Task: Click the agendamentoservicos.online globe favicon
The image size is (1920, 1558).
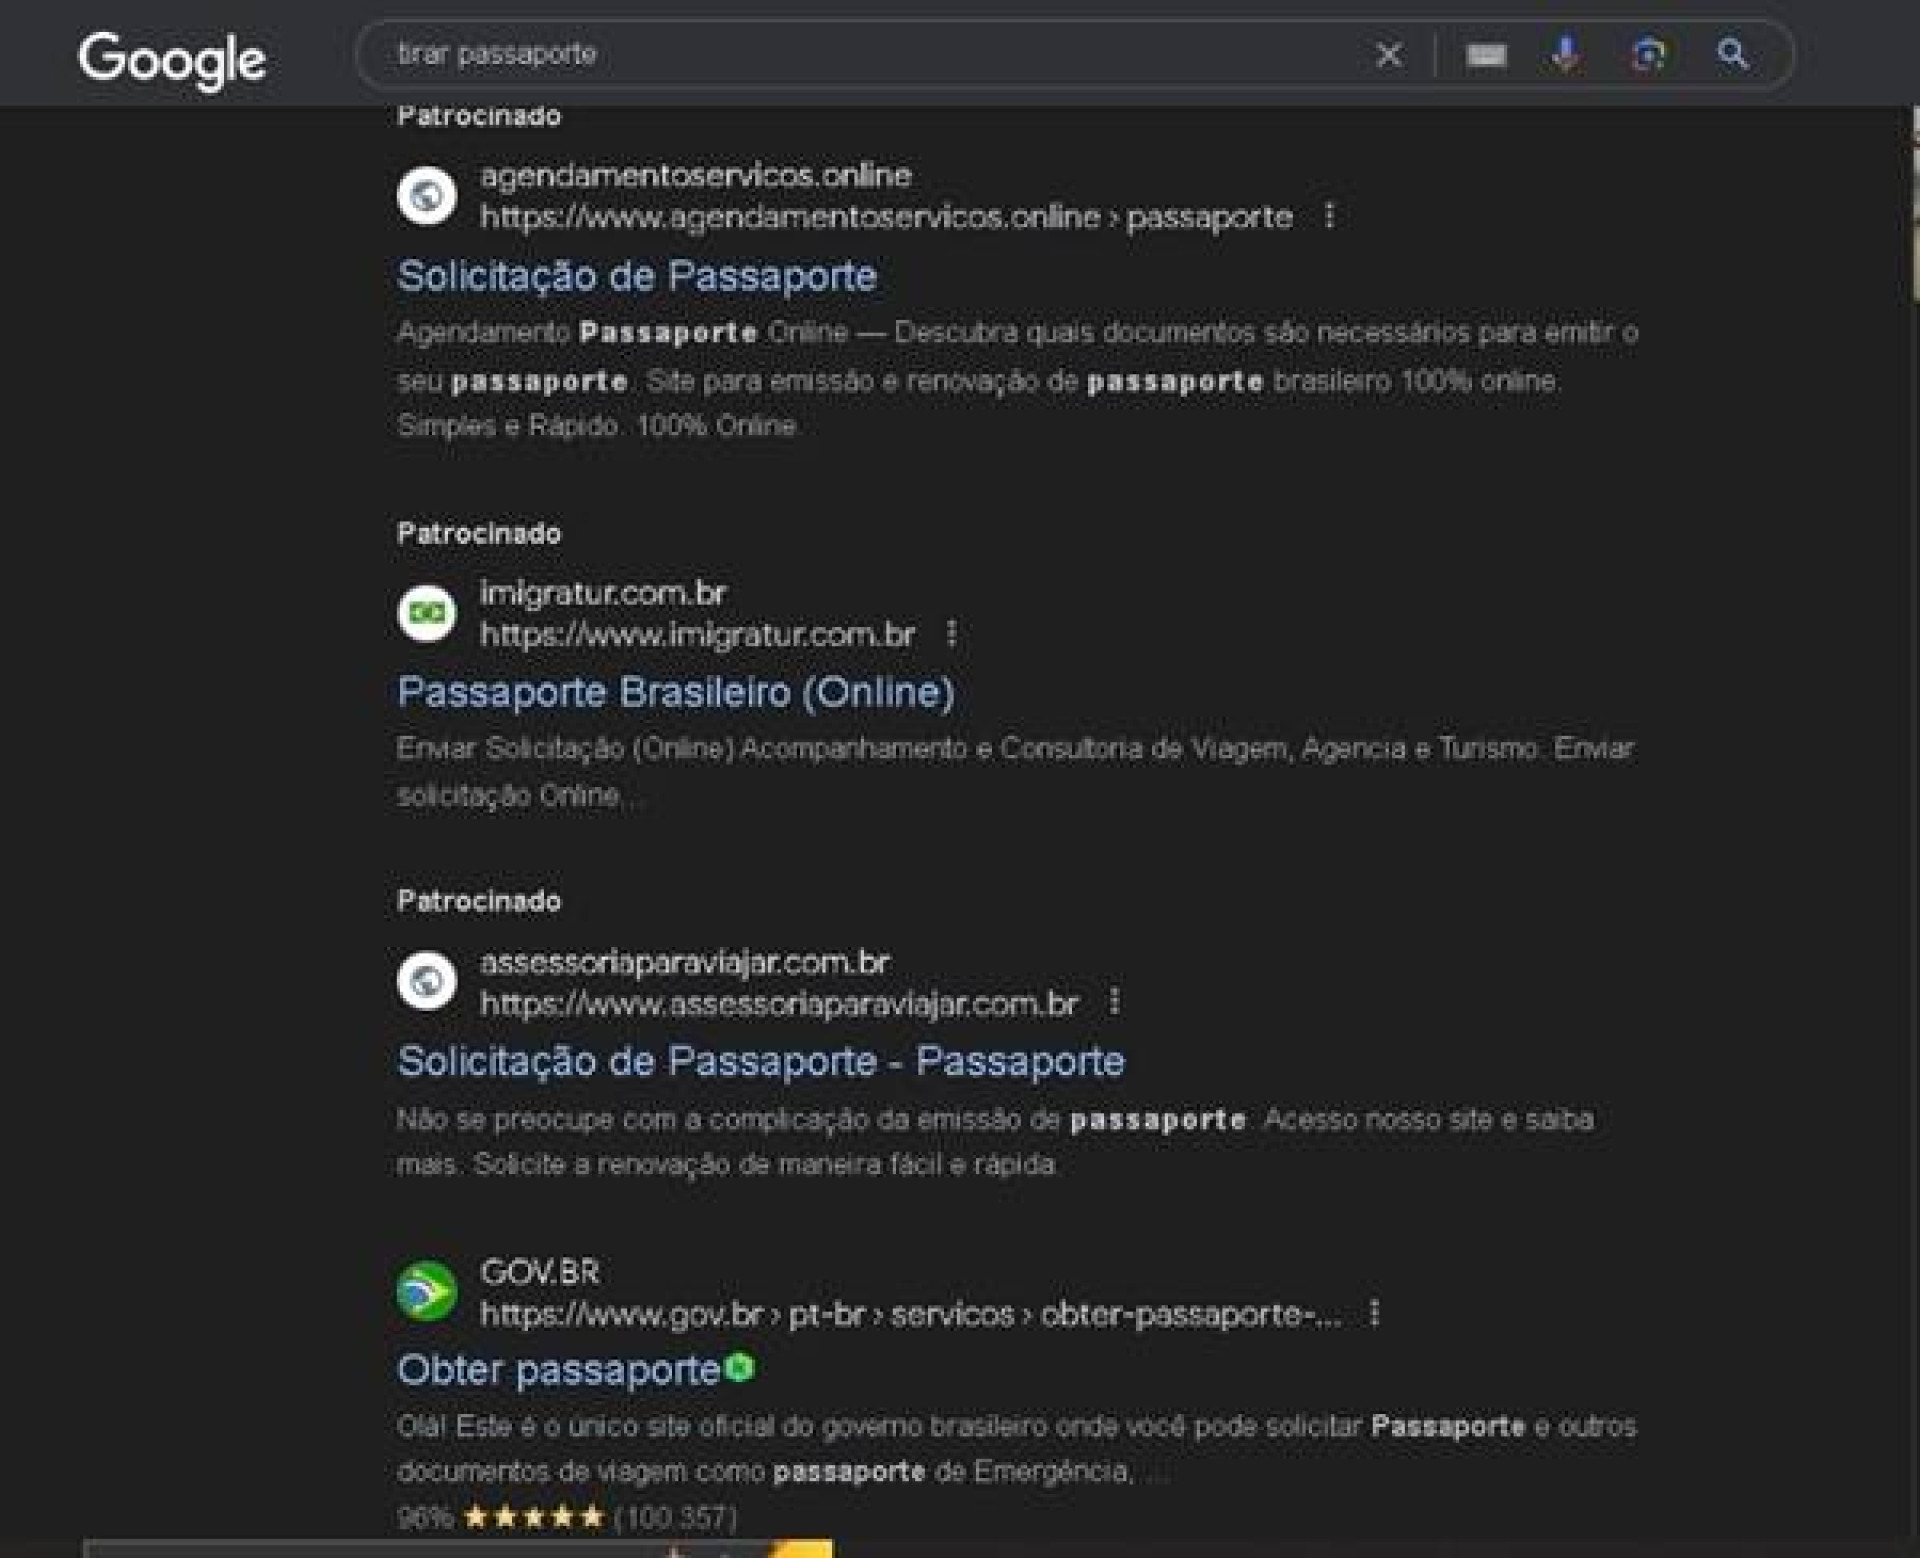Action: tap(427, 195)
